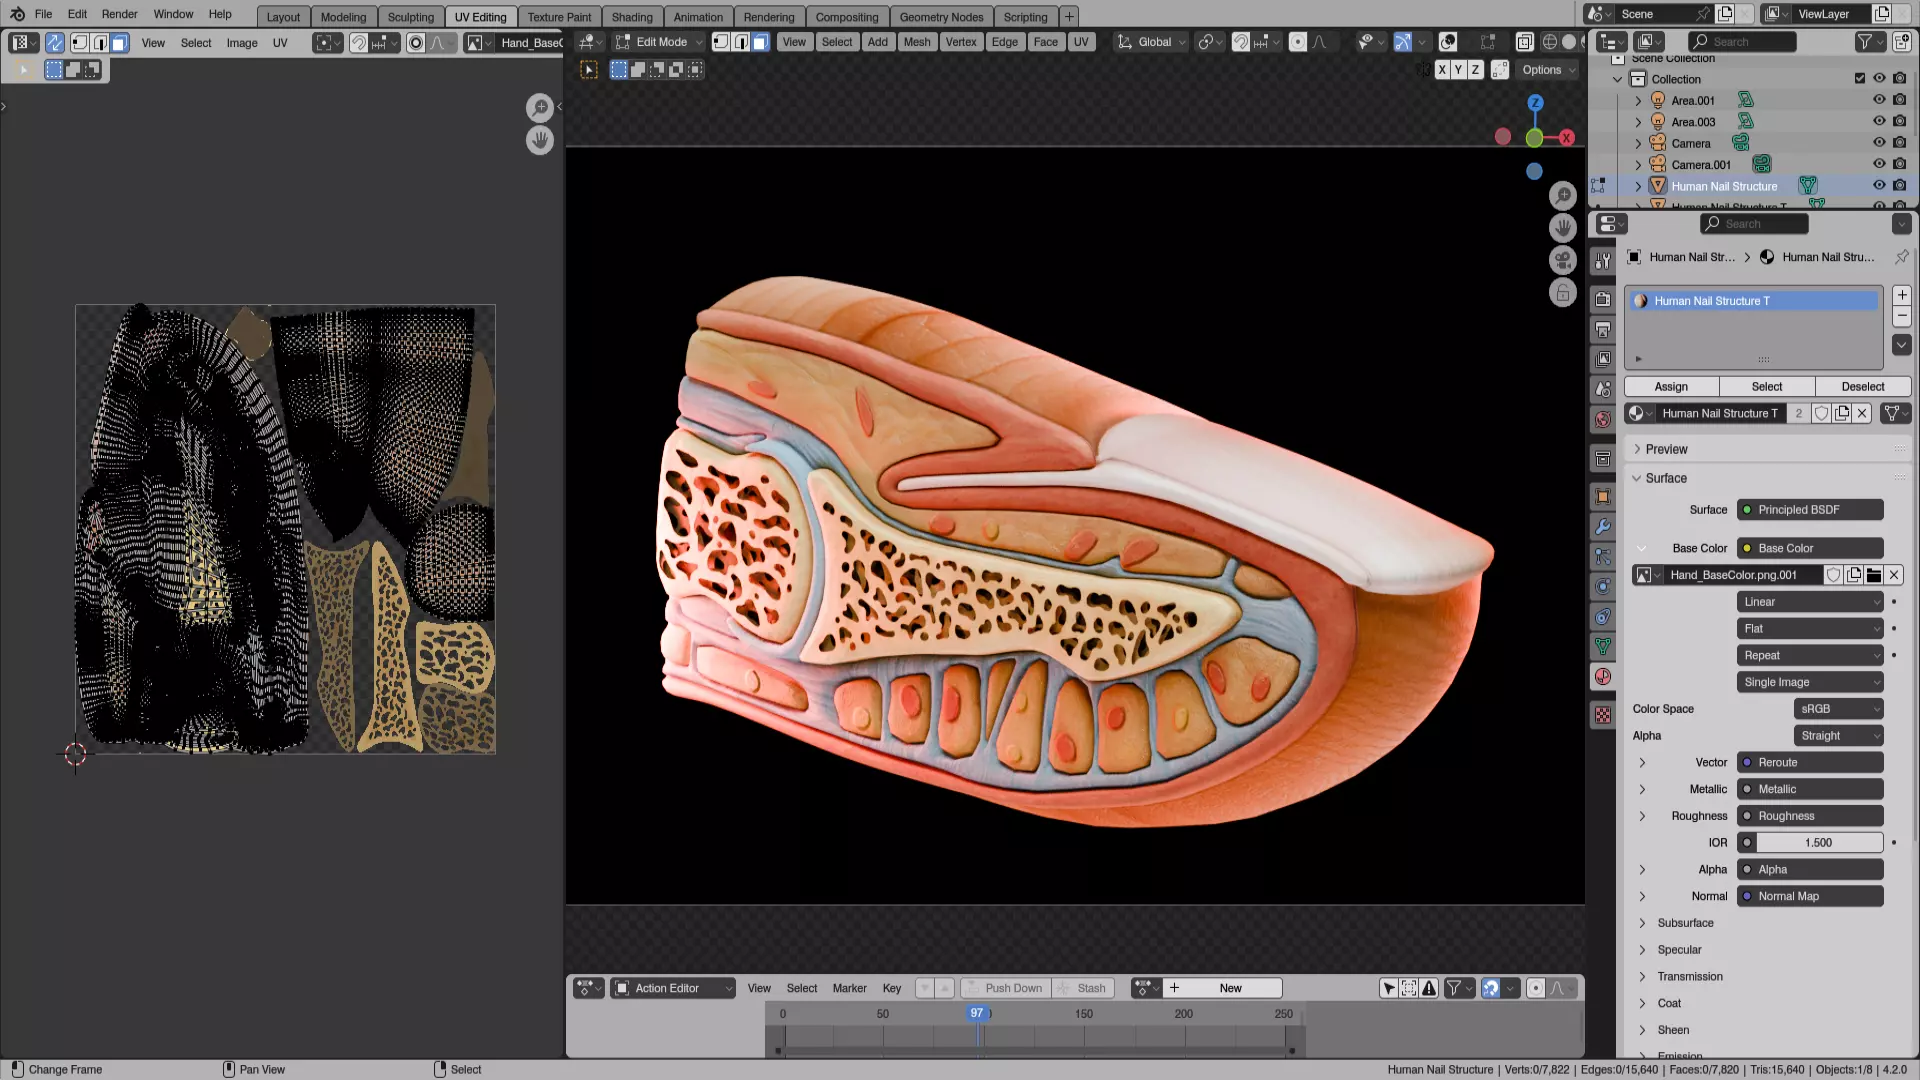Image resolution: width=1920 pixels, height=1080 pixels.
Task: Click frame 97 marker on timeline
Action: click(977, 1013)
